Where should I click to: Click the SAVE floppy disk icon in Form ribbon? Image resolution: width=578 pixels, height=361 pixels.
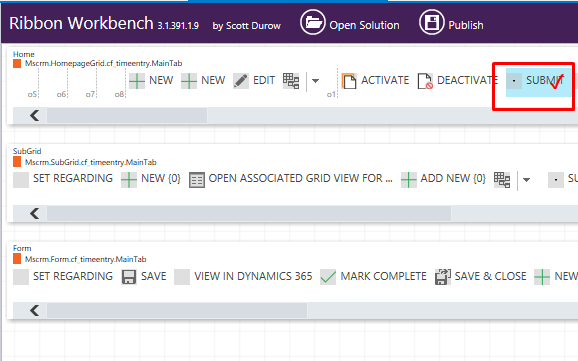[129, 277]
